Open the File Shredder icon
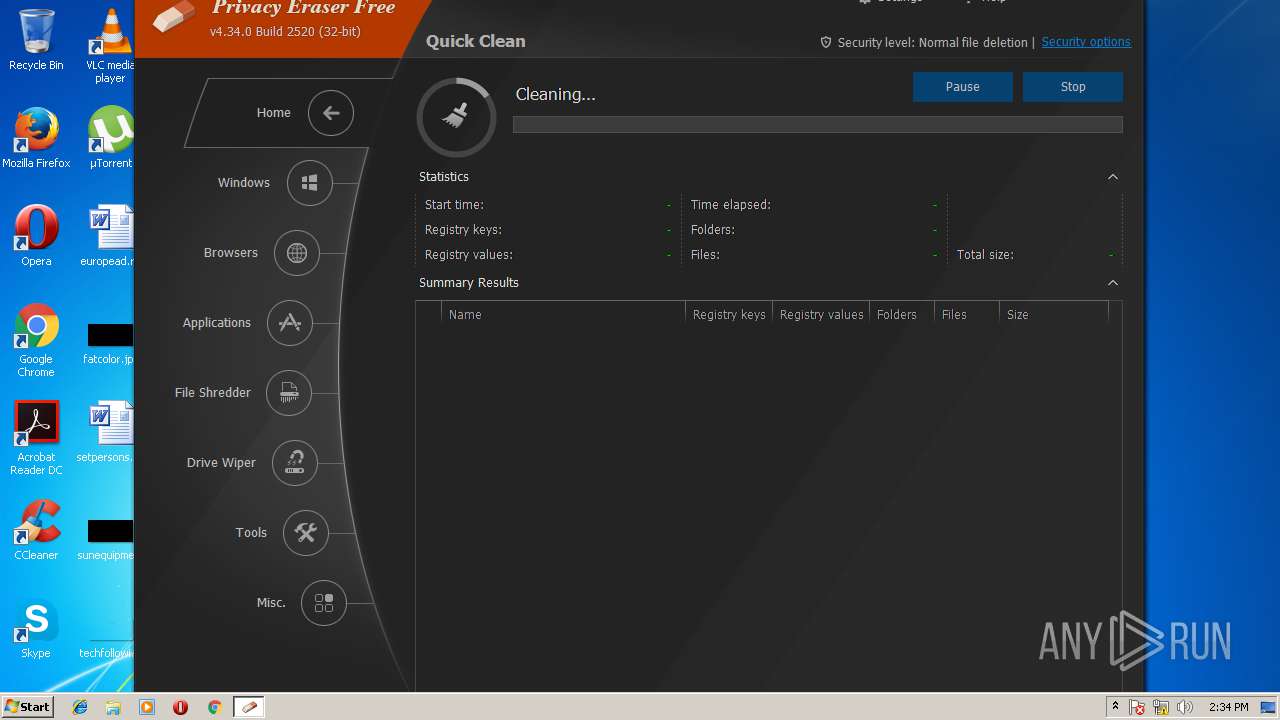This screenshot has height=720, width=1280. [x=289, y=393]
